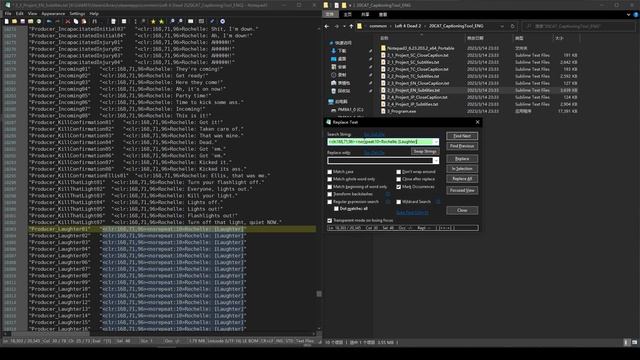640x360 pixels.
Task: Click the Undo arrow icon in Notepad3 toolbar
Action: [49, 21]
